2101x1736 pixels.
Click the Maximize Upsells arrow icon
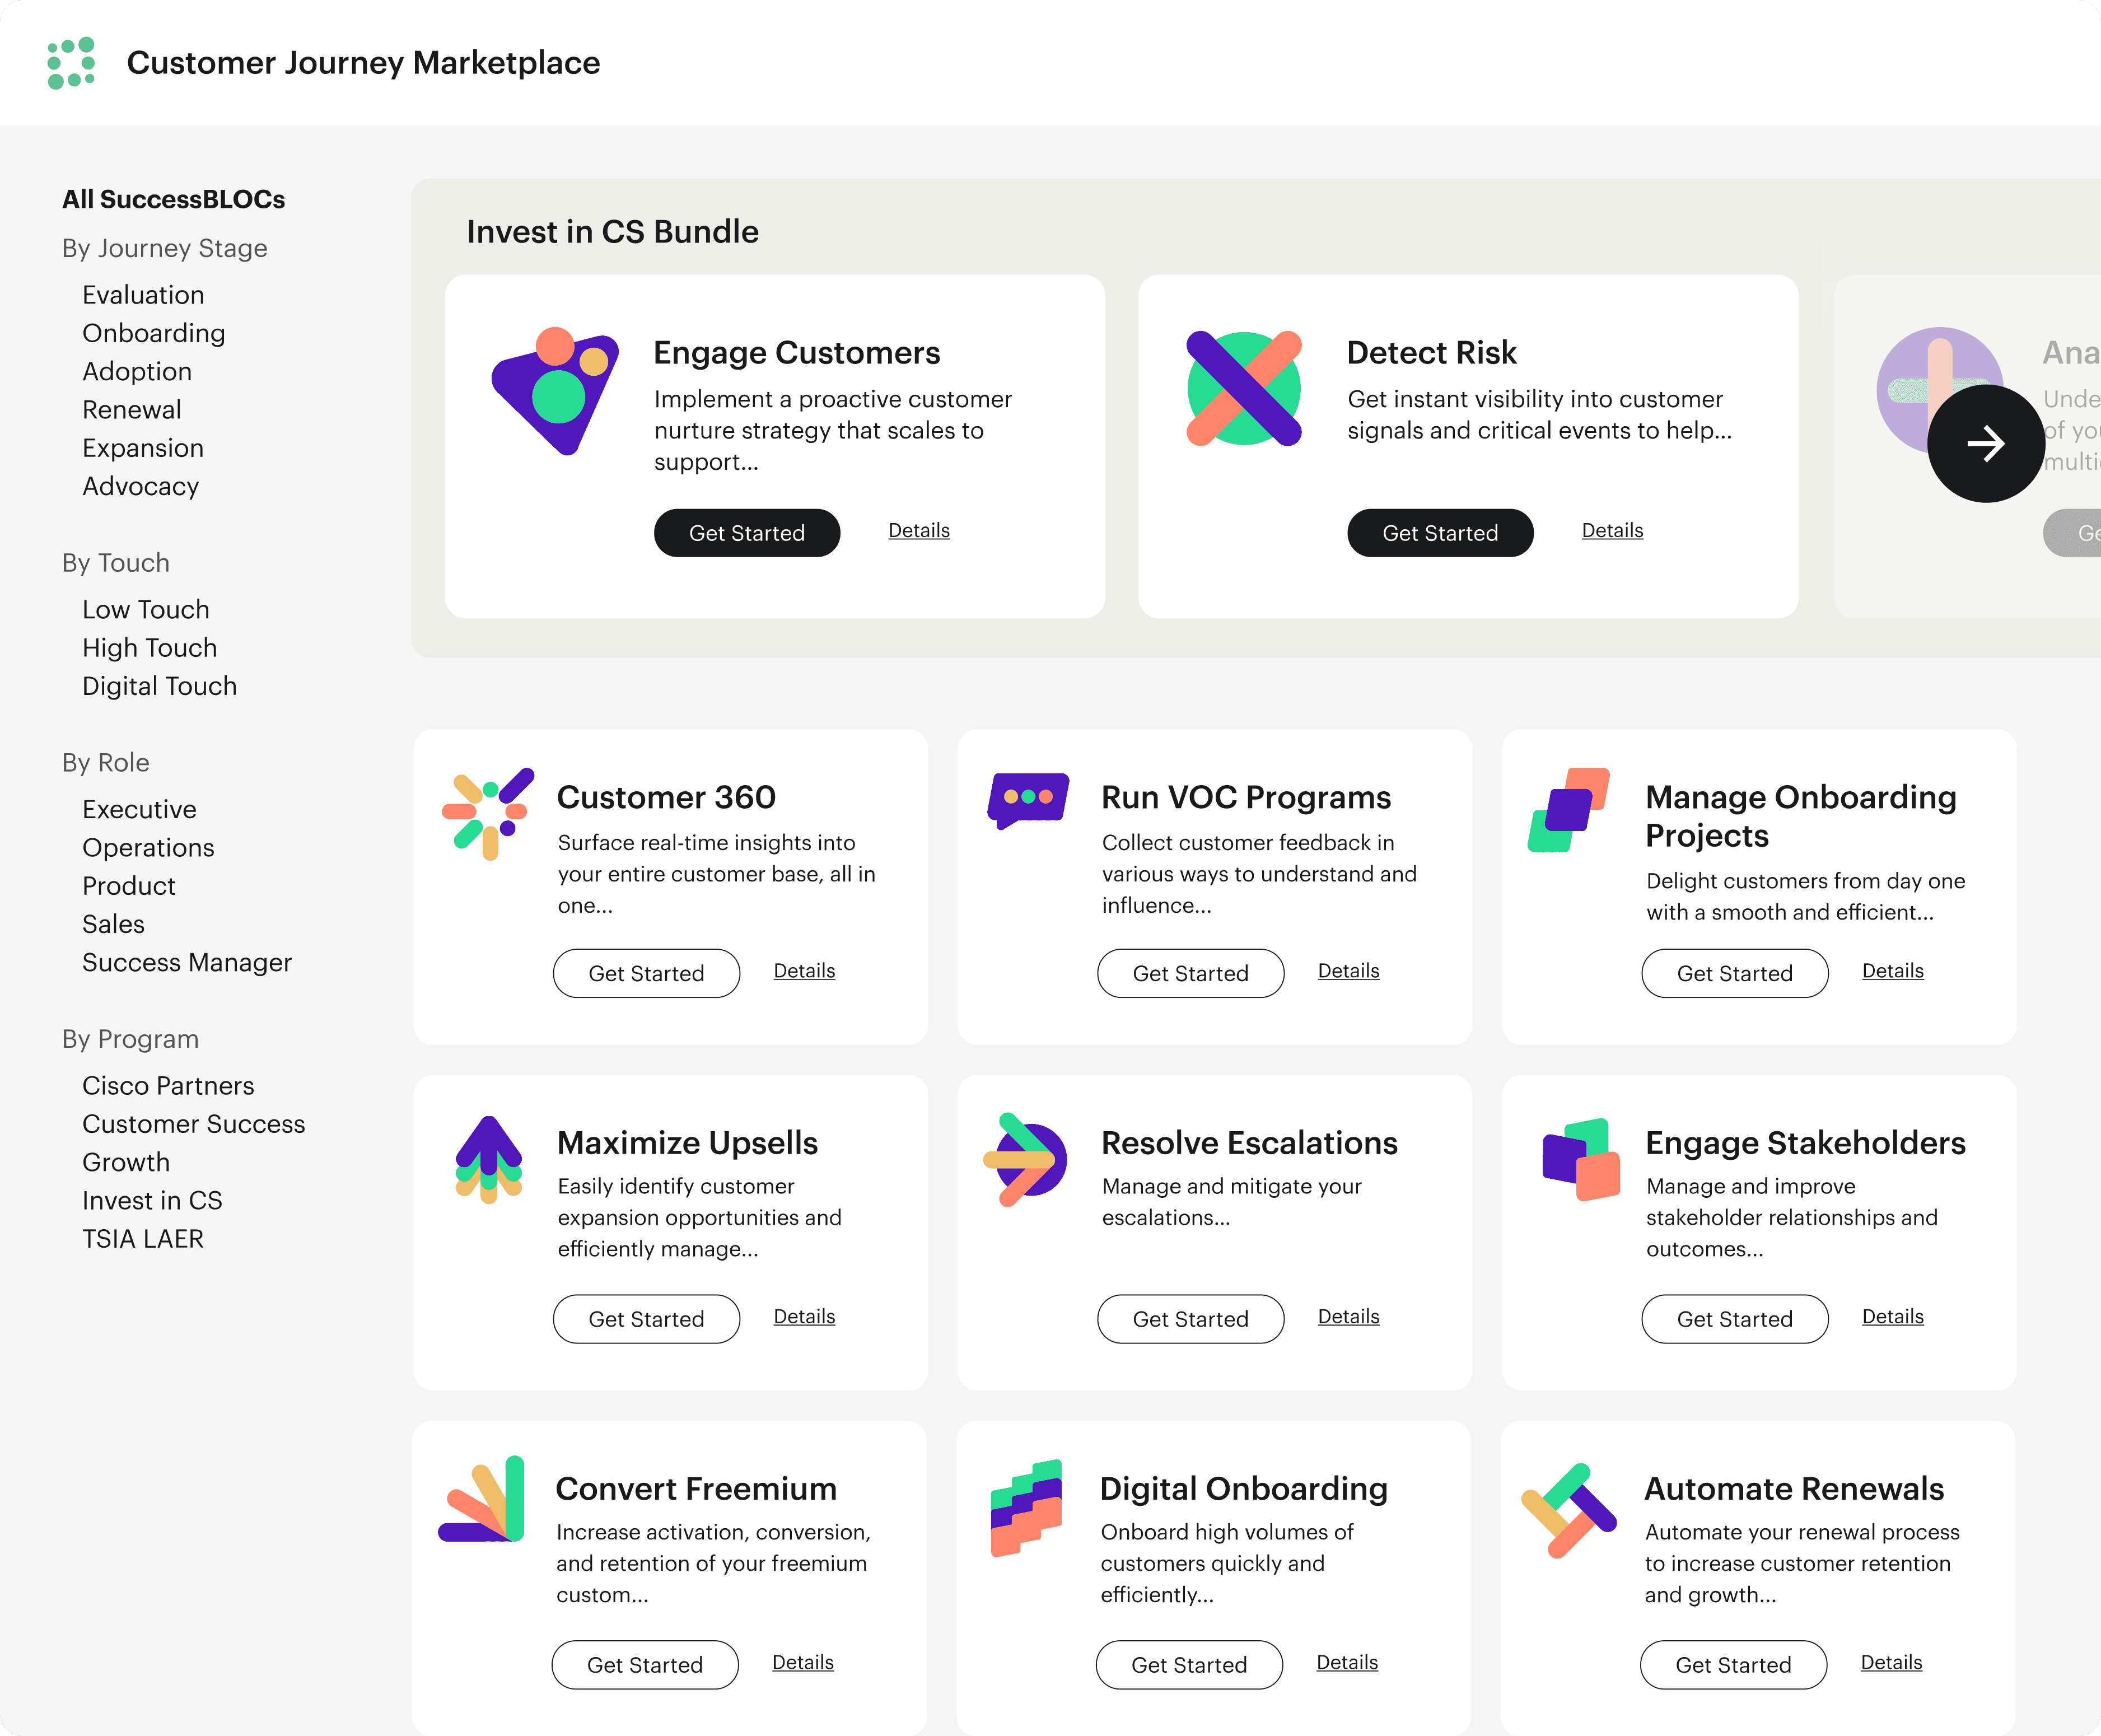point(488,1159)
